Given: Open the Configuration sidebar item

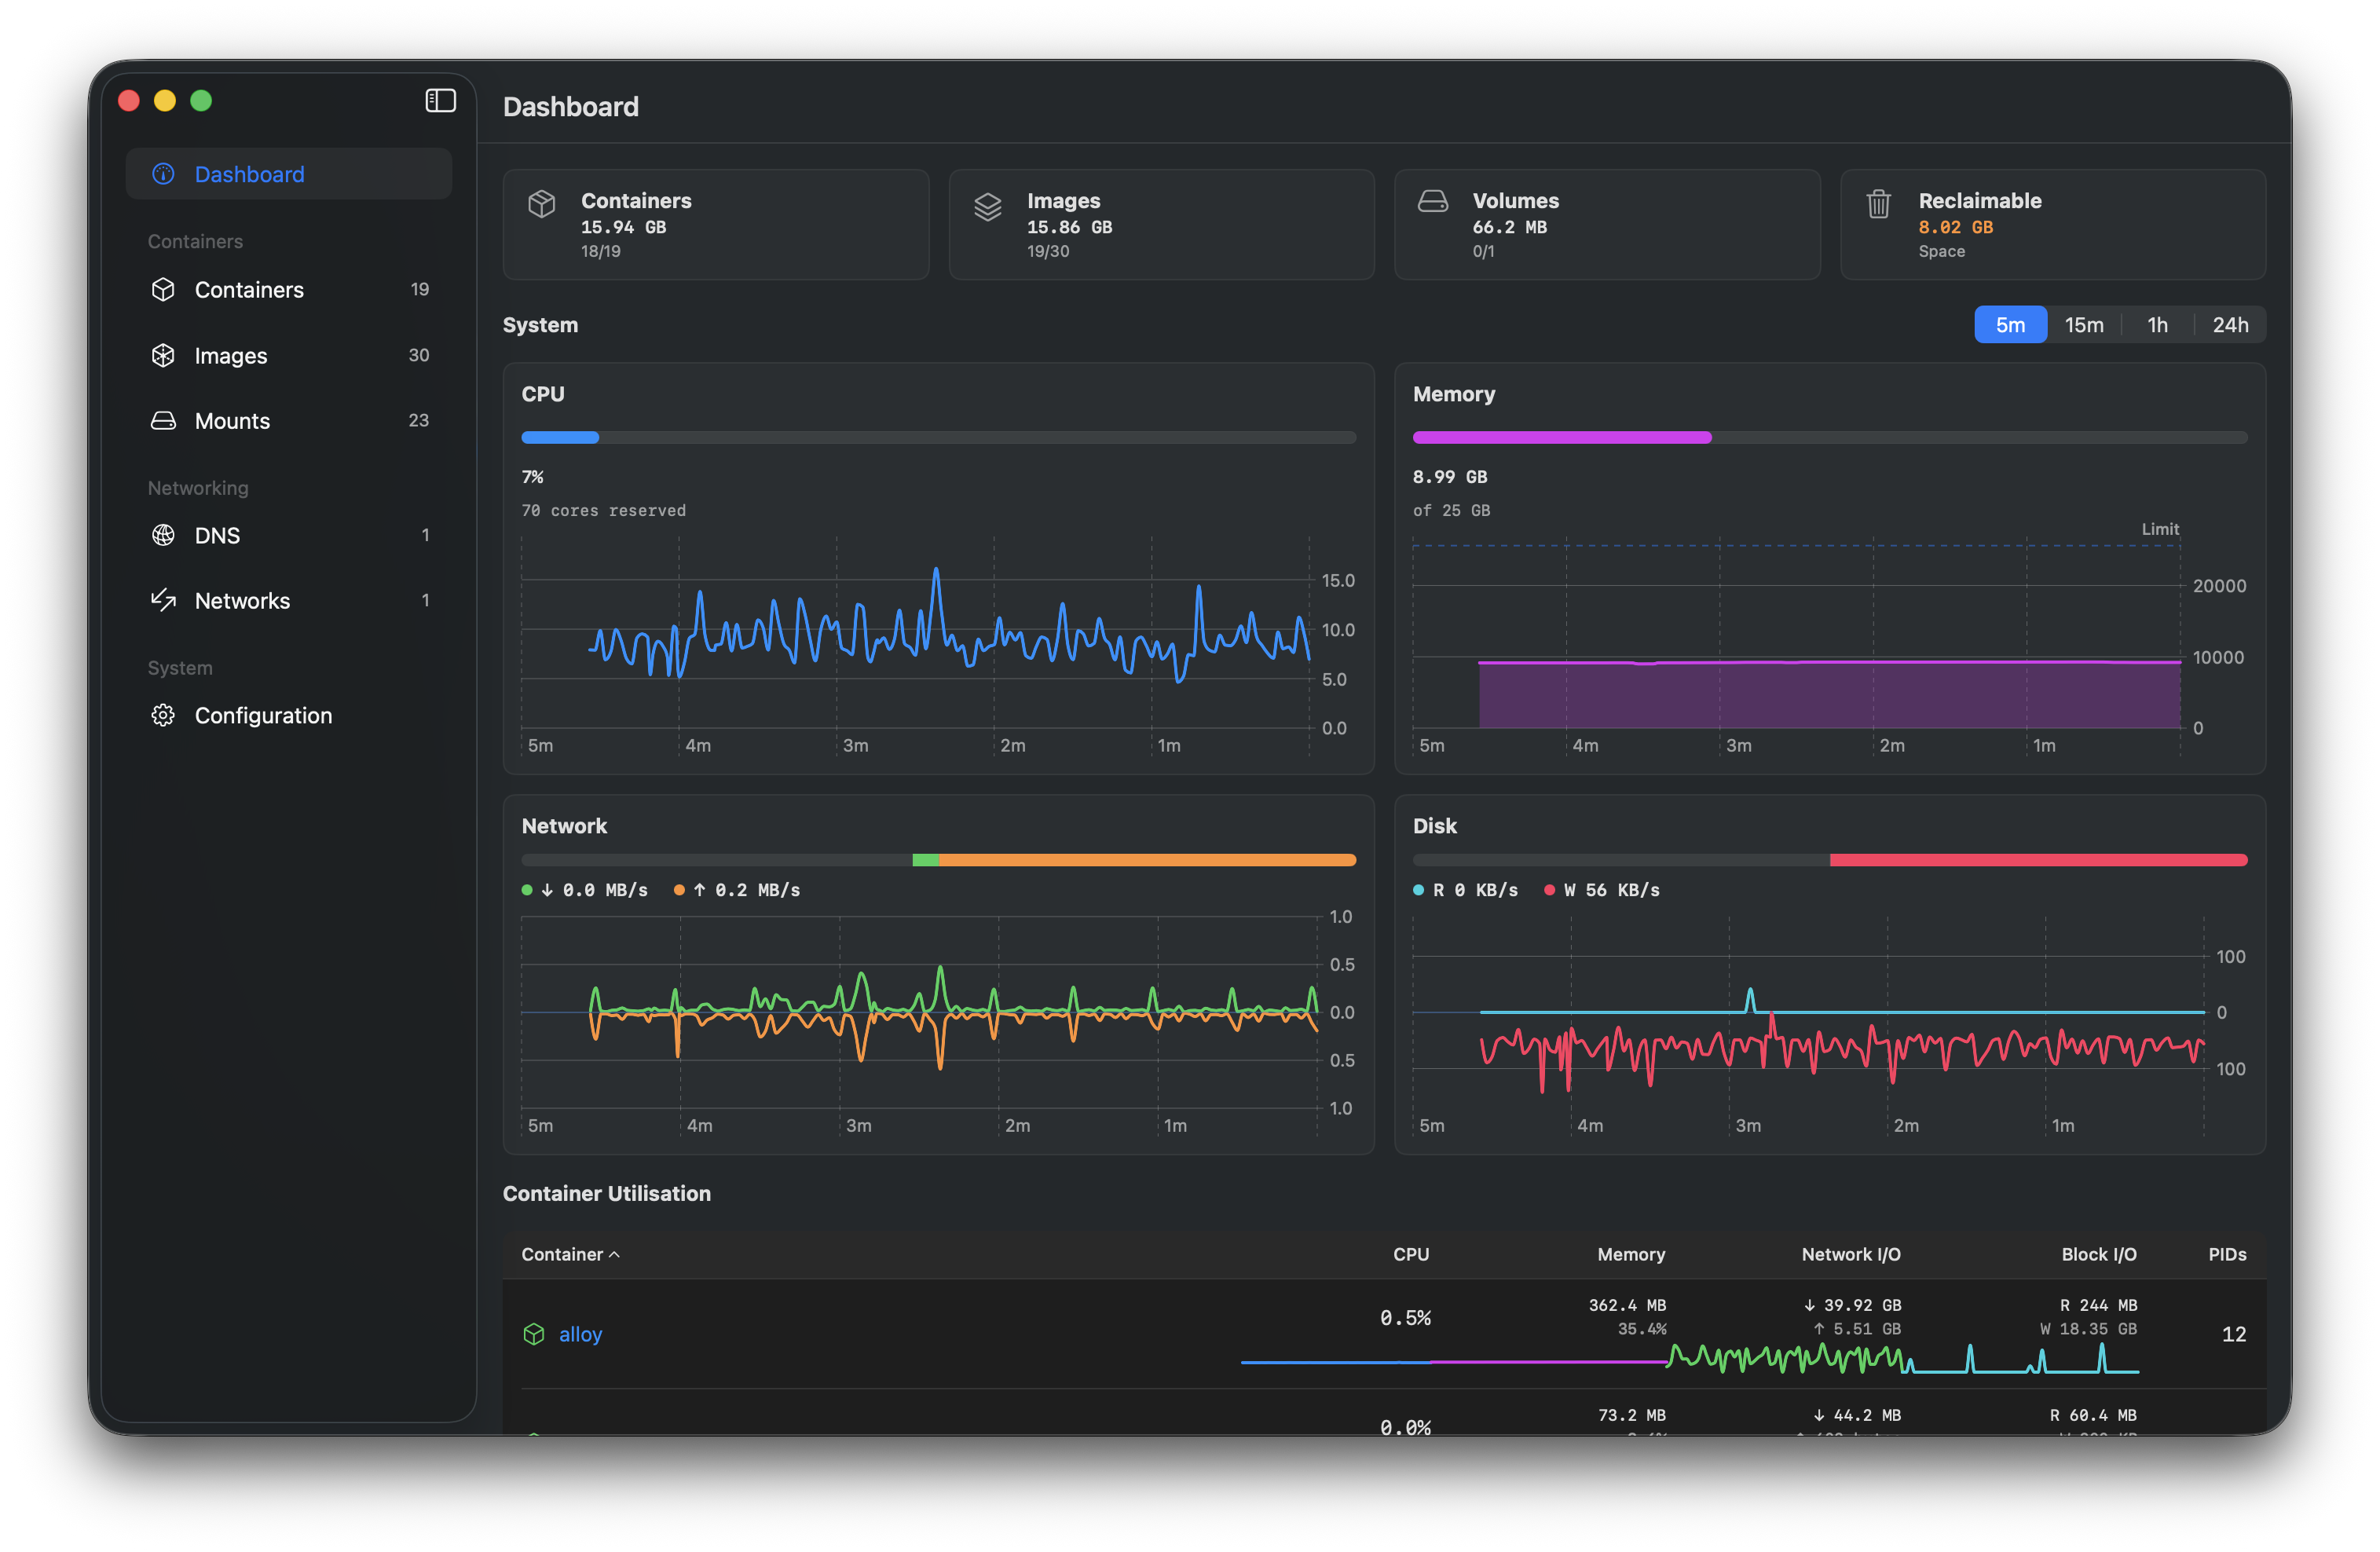Looking at the screenshot, I should (289, 715).
